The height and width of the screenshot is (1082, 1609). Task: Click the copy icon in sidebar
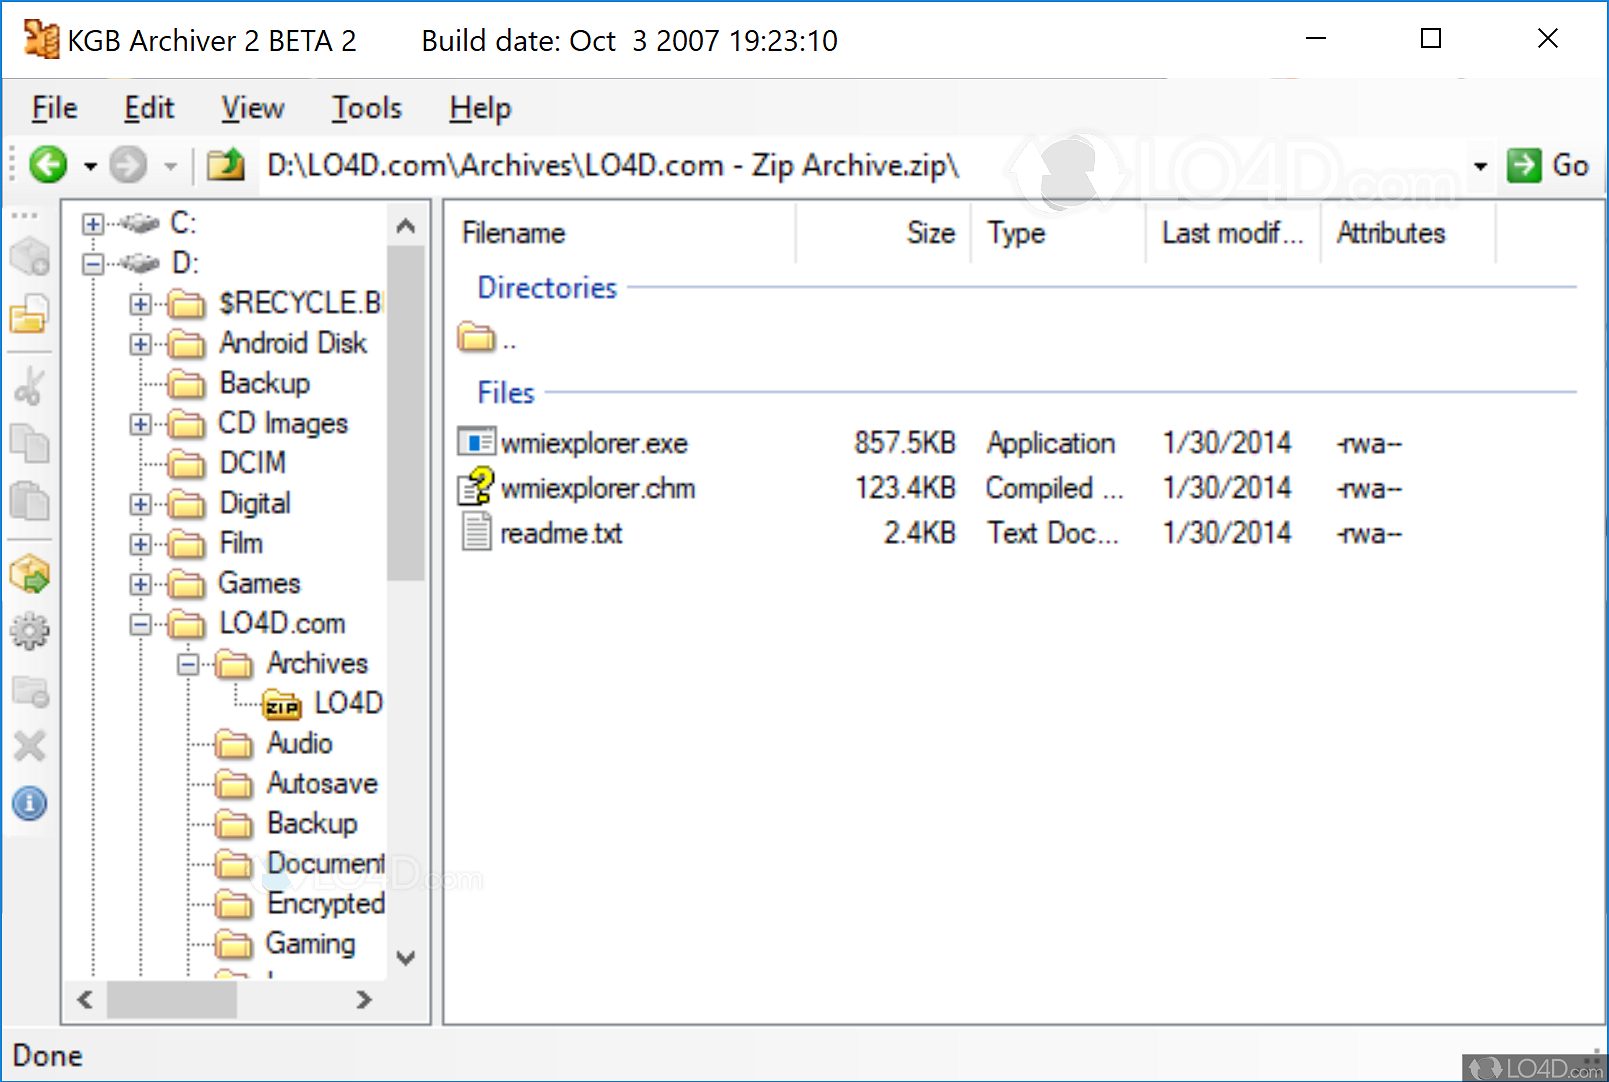(x=29, y=443)
